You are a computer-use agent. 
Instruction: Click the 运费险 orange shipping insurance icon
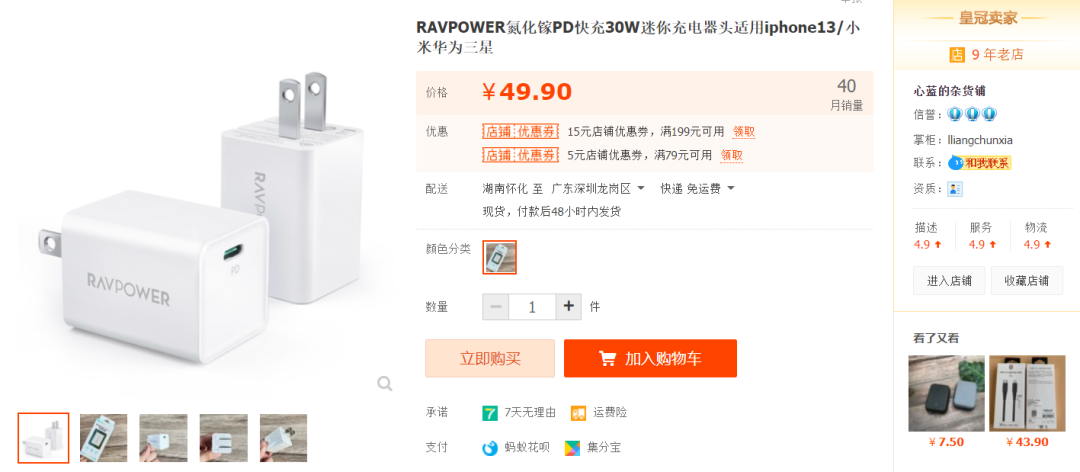[578, 413]
